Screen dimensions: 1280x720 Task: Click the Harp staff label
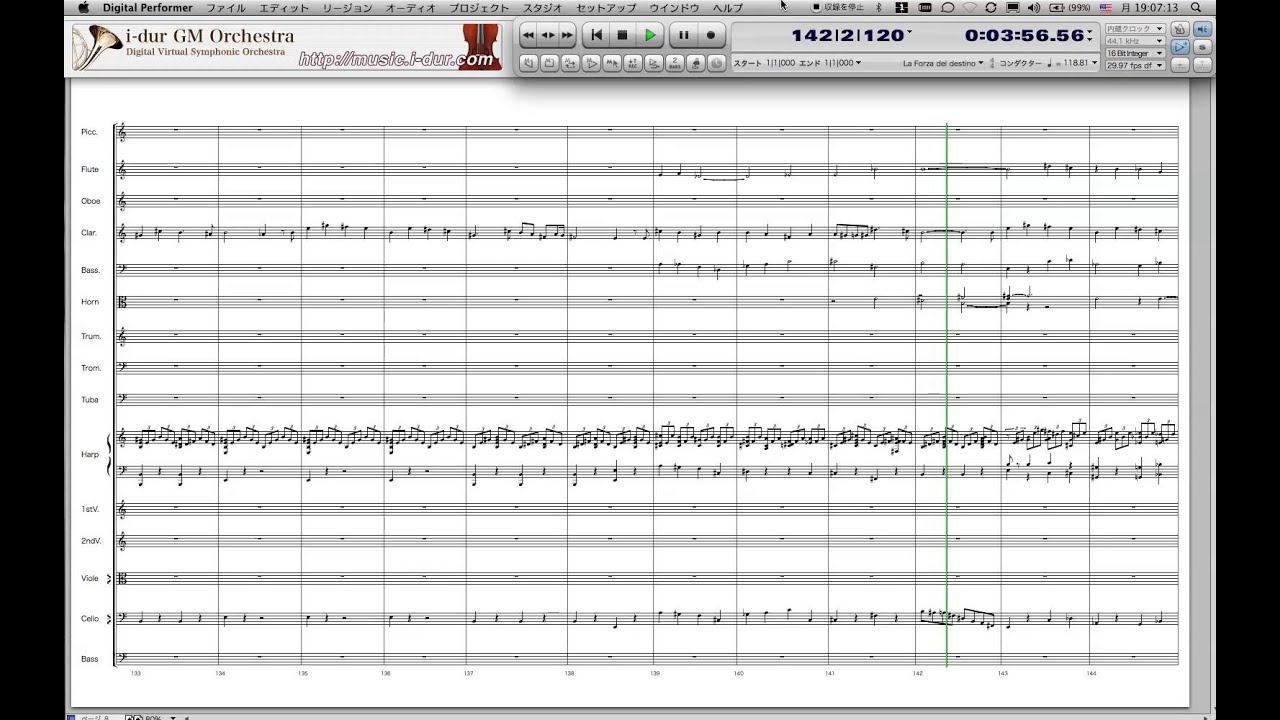tap(90, 455)
